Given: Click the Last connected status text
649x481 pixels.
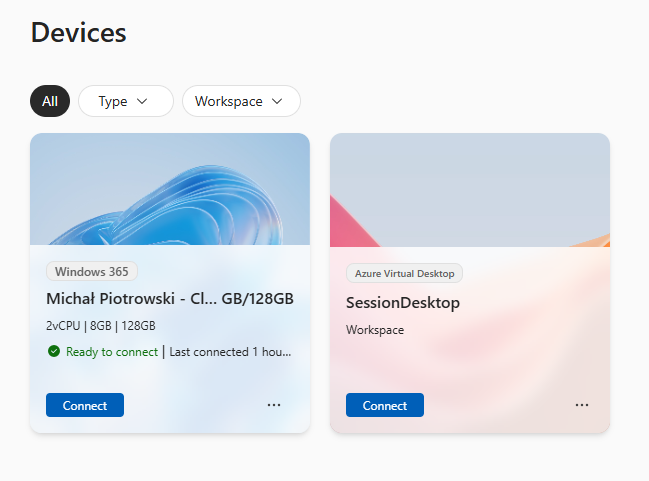Looking at the screenshot, I should pos(230,352).
